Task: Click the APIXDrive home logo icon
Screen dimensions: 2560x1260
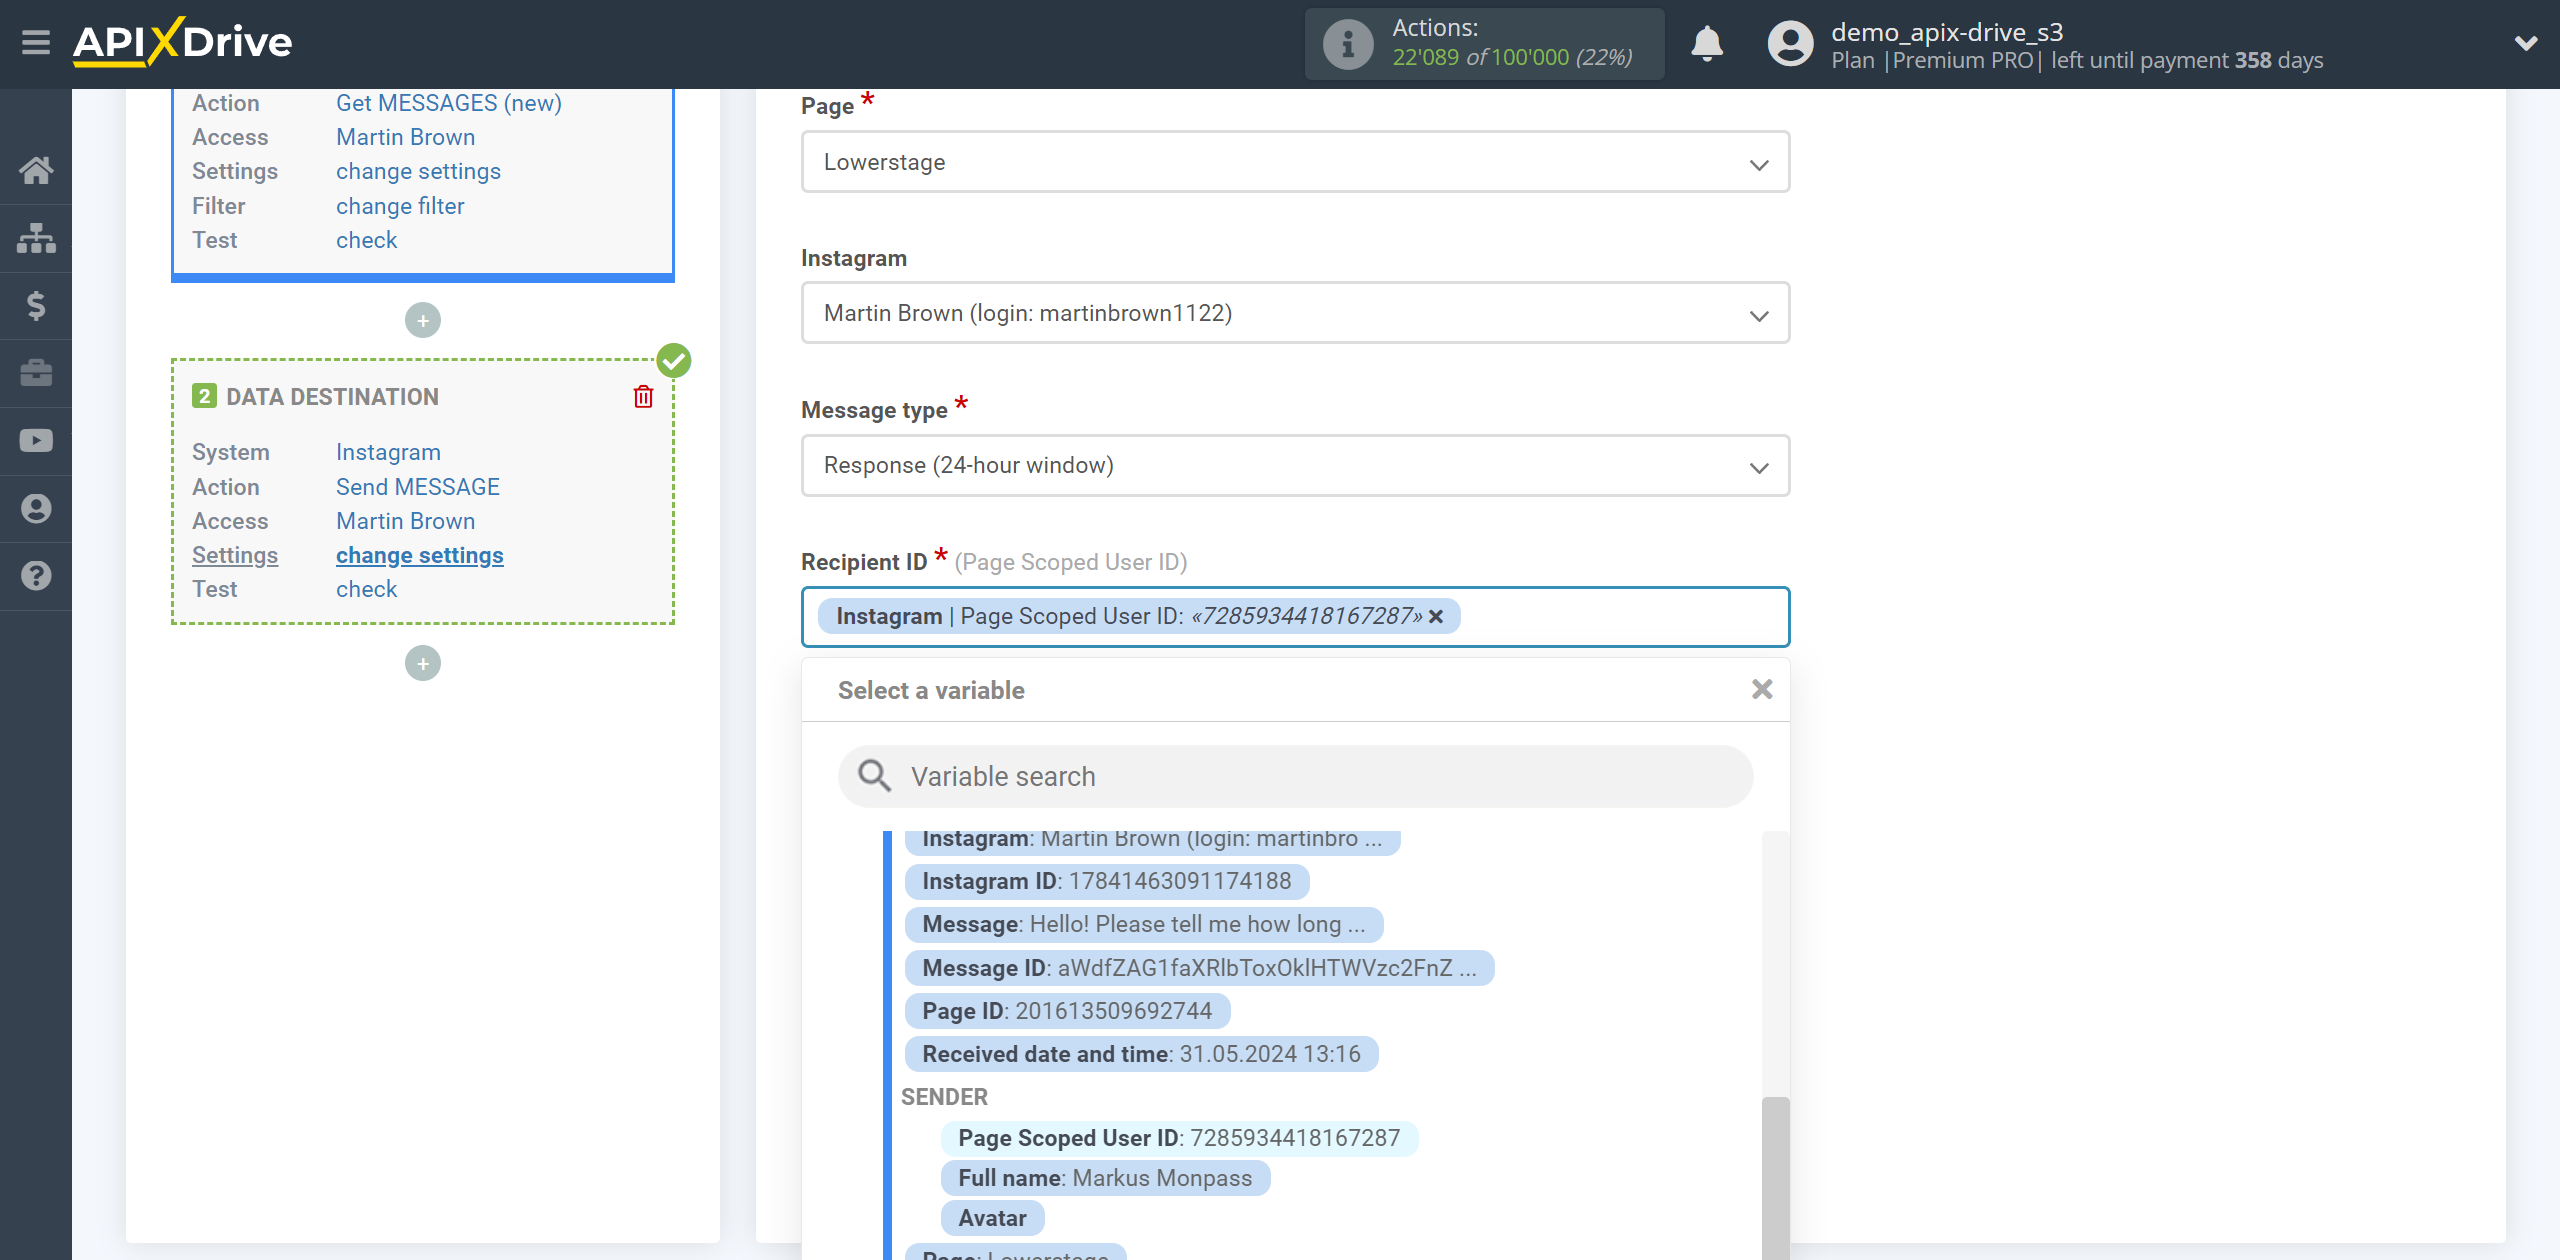Action: pos(183,41)
